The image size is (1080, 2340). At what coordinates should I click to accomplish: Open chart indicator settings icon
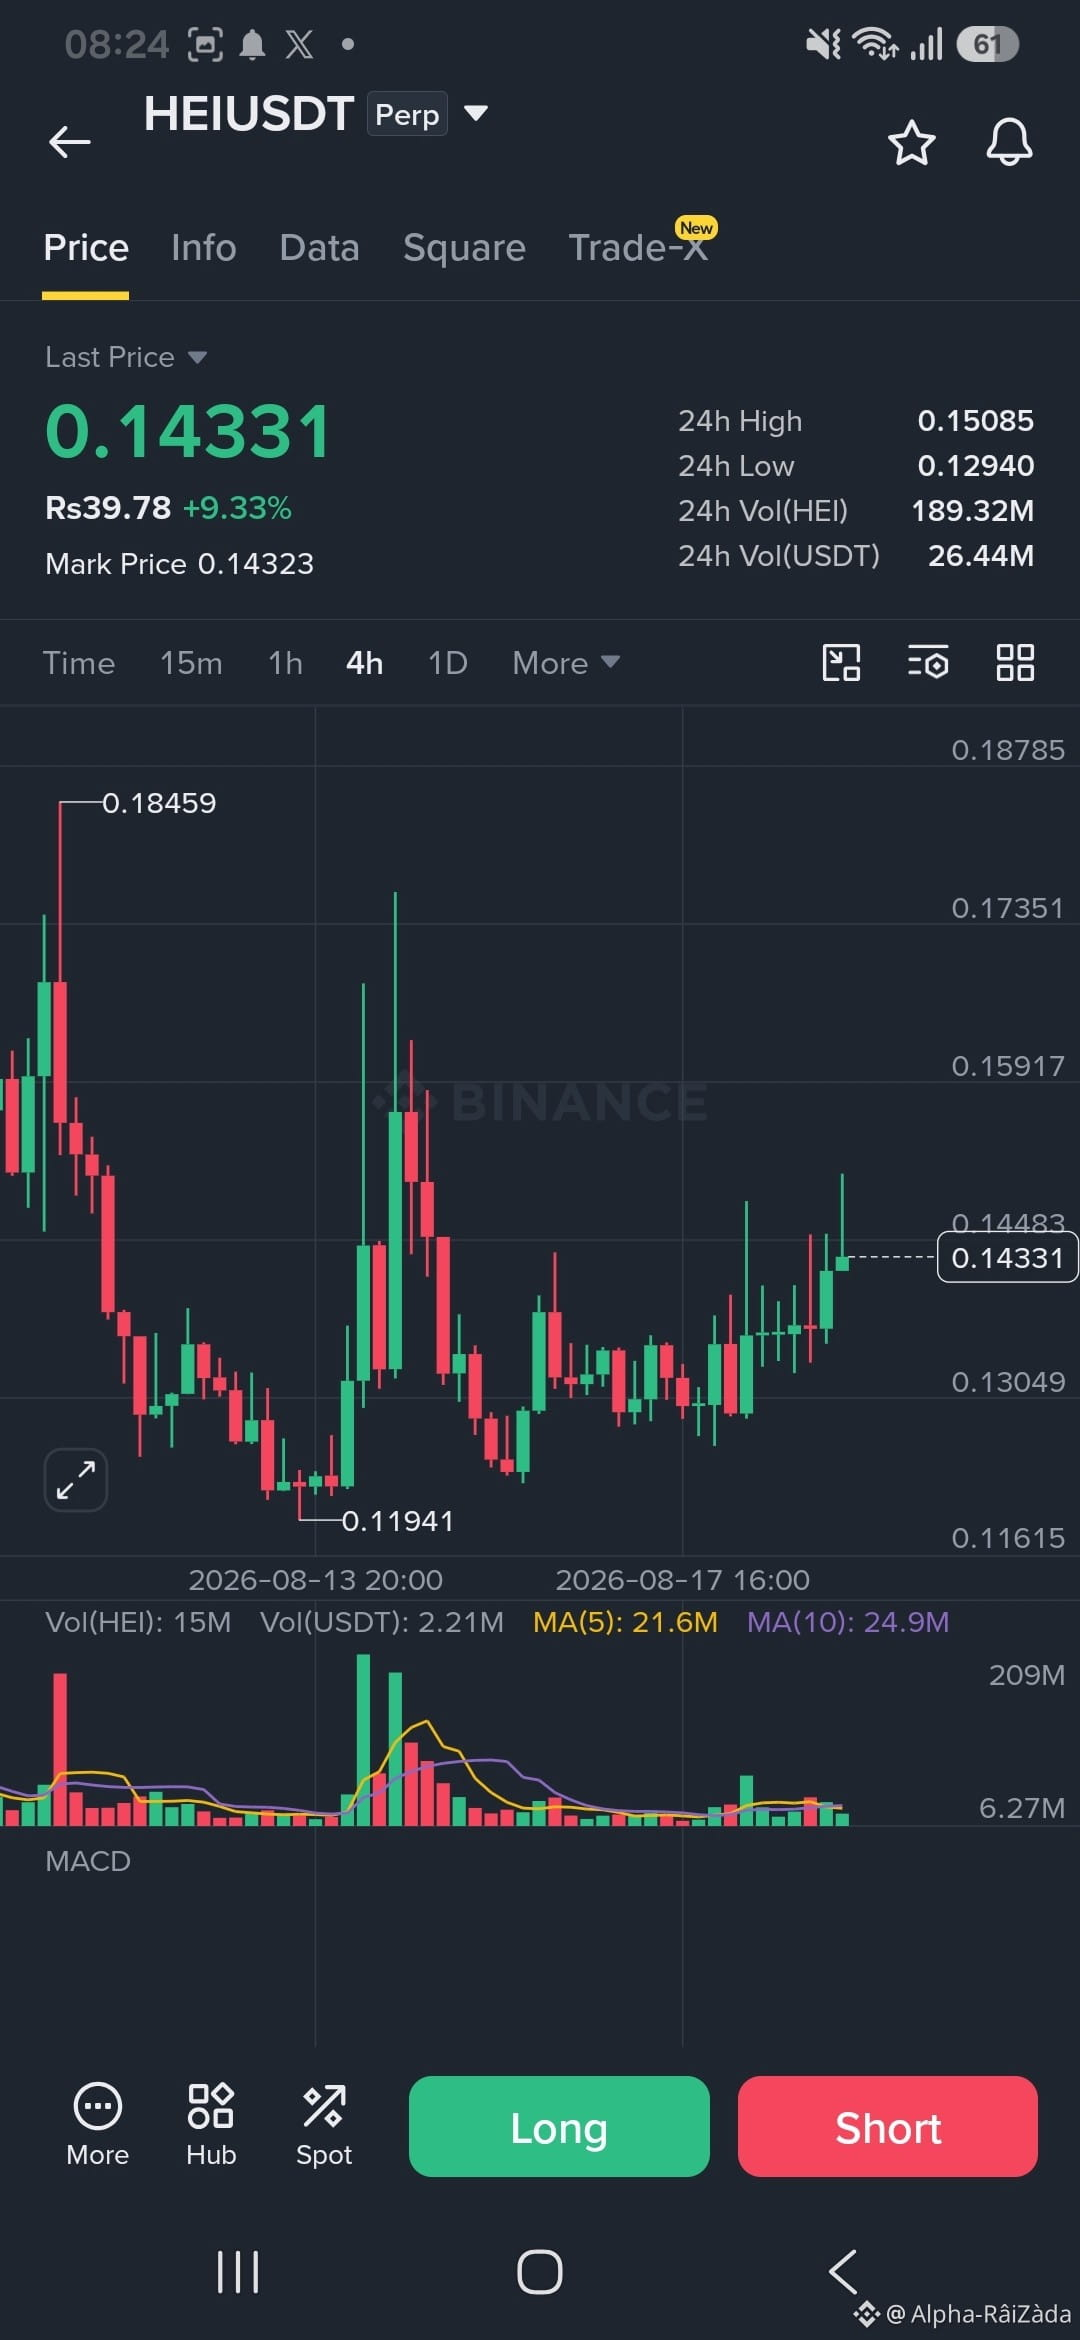(x=928, y=662)
